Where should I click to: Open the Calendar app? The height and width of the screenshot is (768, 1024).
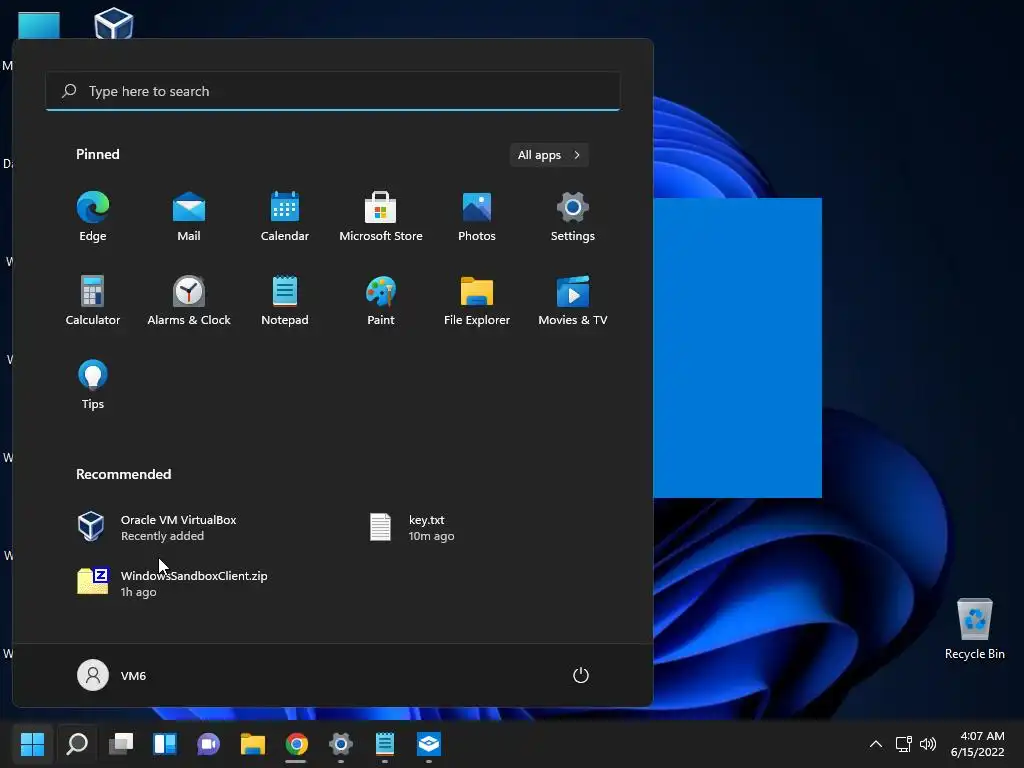[285, 216]
